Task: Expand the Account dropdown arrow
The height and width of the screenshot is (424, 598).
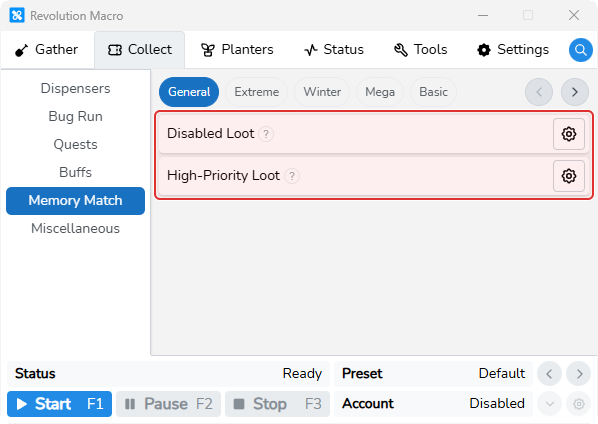Action: click(549, 404)
